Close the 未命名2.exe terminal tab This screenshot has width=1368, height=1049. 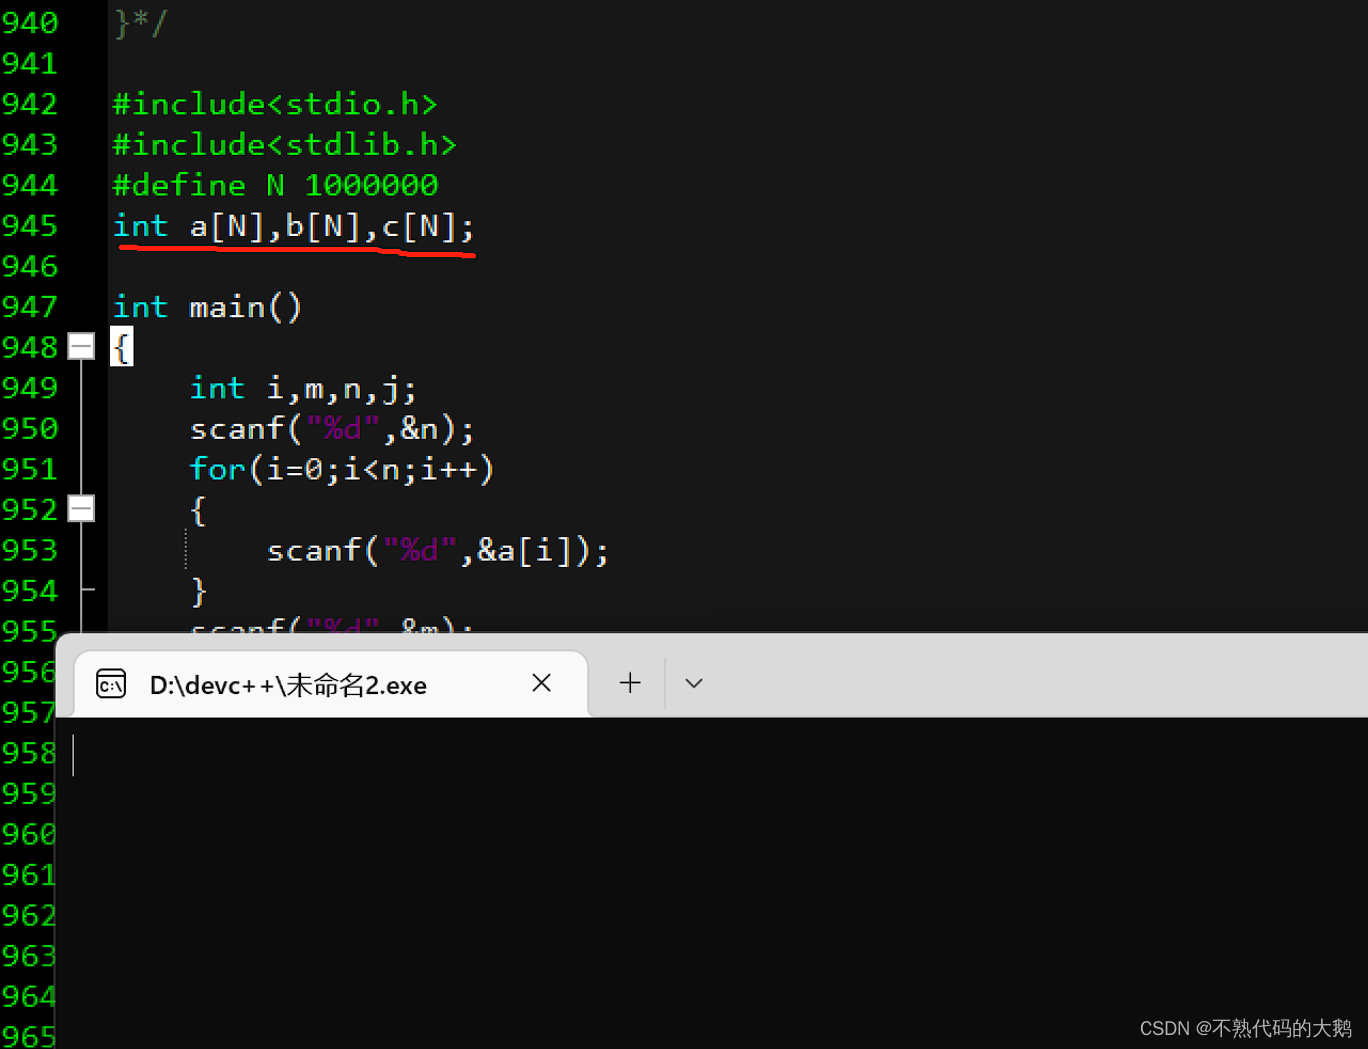tap(542, 683)
